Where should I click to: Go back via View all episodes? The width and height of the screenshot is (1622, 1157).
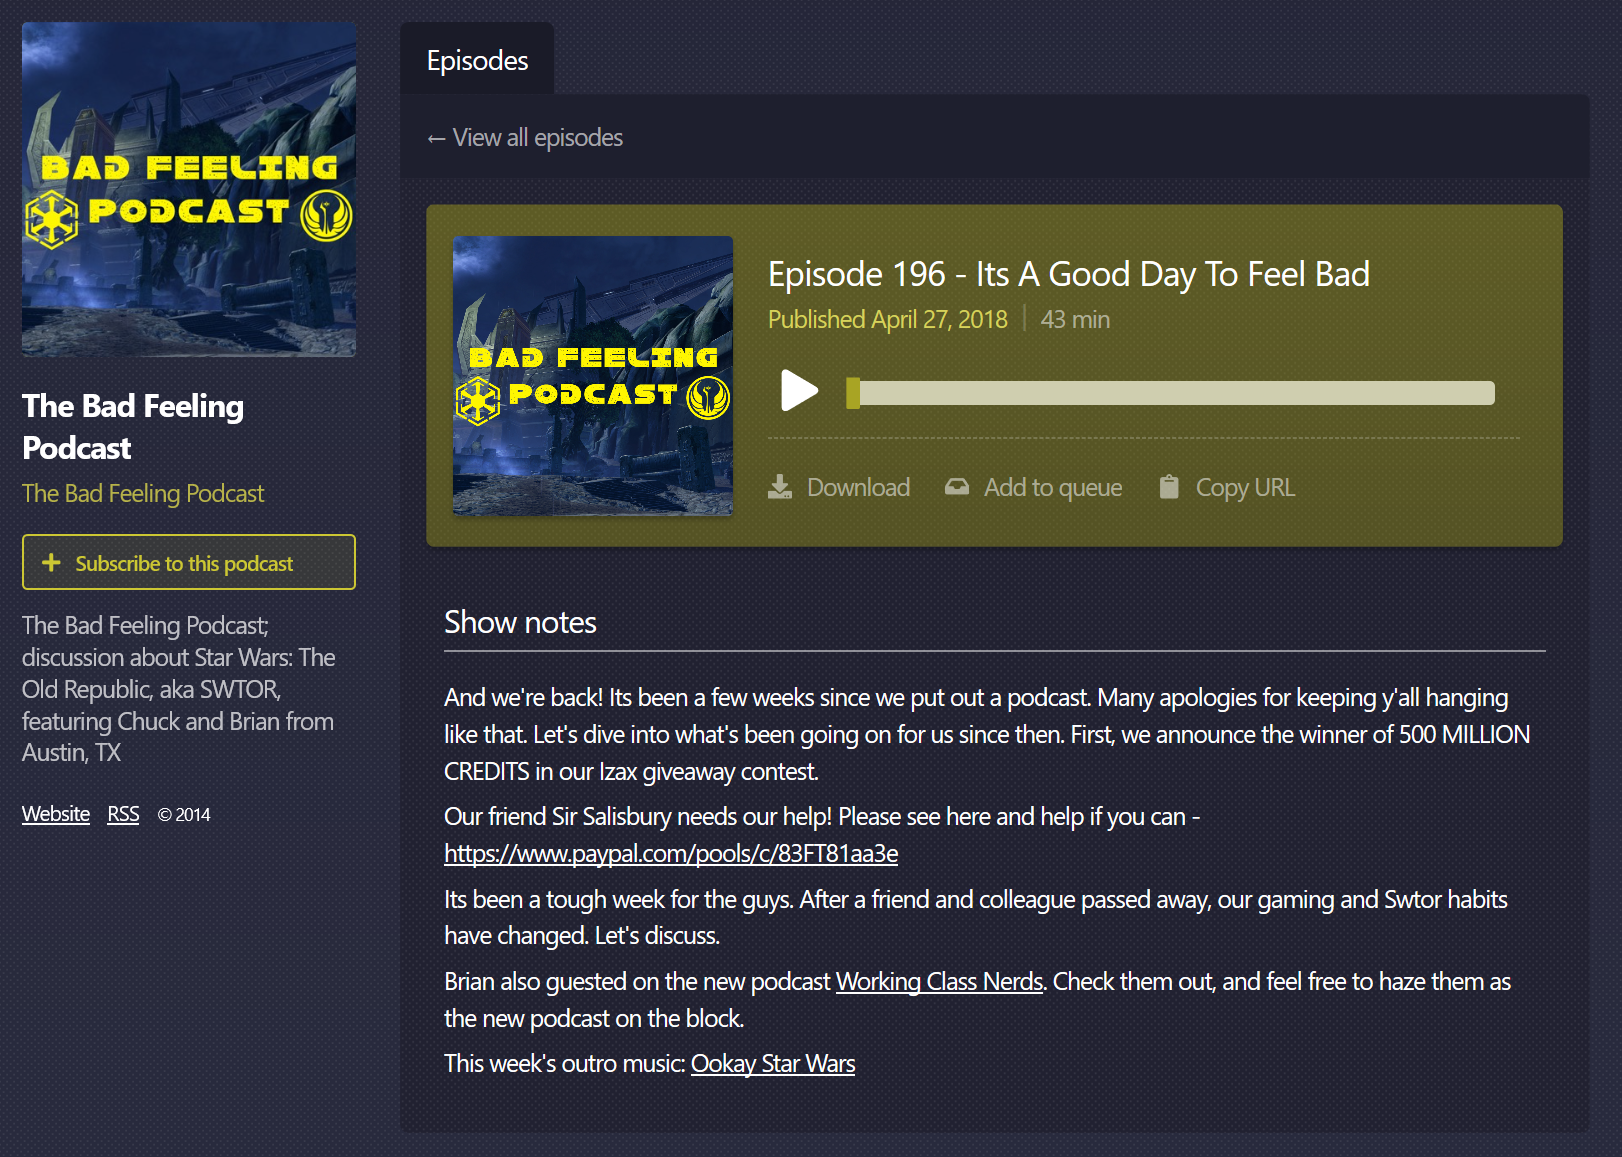tap(525, 138)
